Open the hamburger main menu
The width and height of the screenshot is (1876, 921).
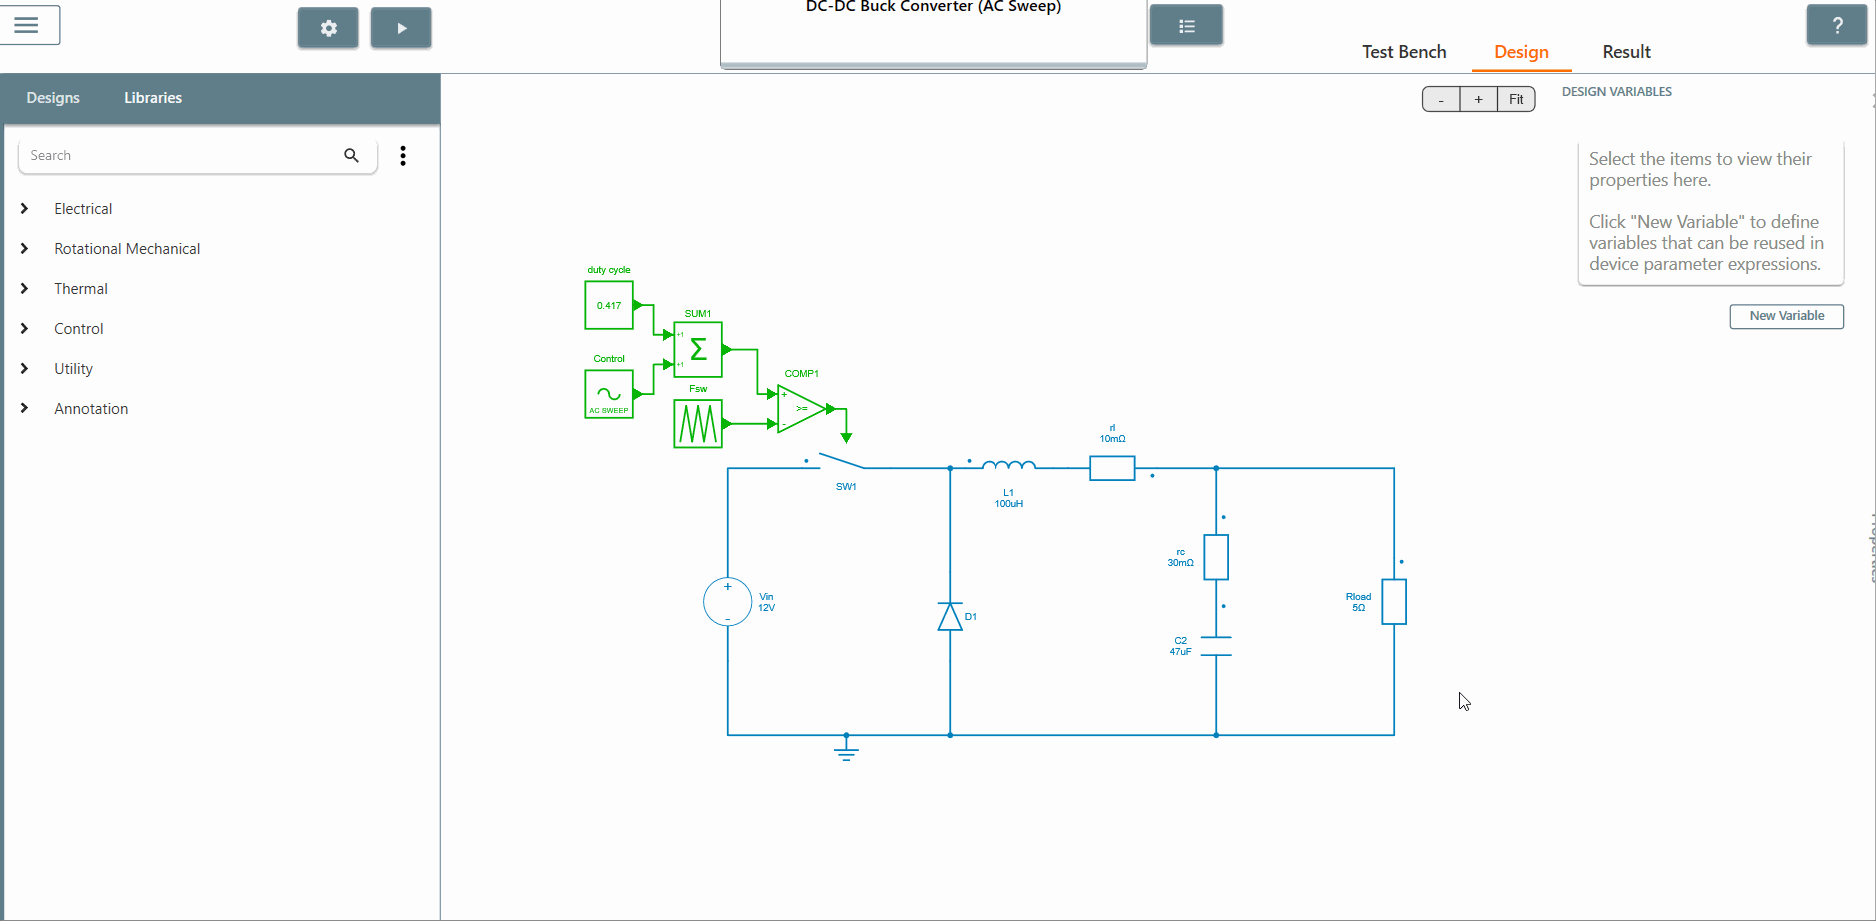point(27,25)
